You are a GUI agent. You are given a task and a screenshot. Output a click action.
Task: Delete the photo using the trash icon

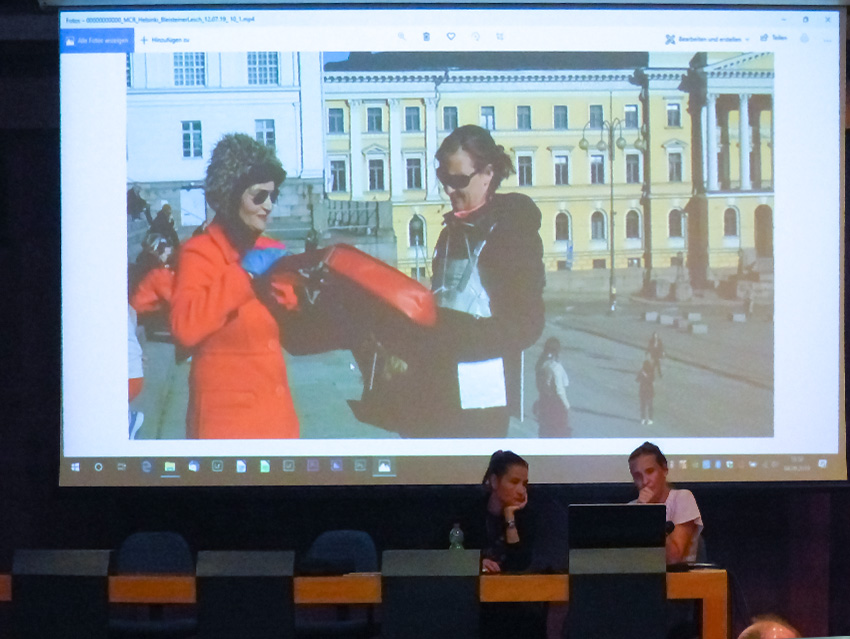coord(426,36)
